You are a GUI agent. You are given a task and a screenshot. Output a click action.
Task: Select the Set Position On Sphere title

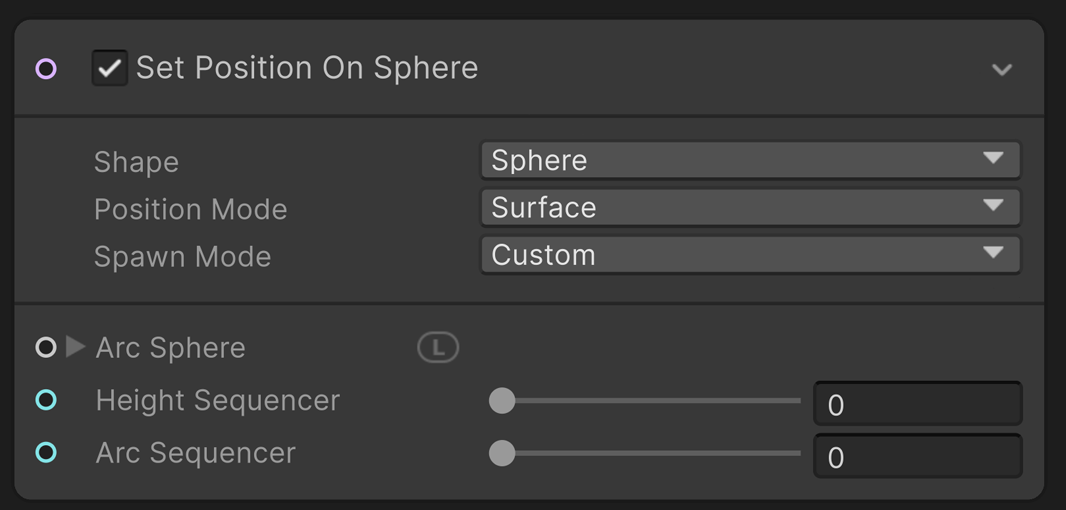click(307, 68)
